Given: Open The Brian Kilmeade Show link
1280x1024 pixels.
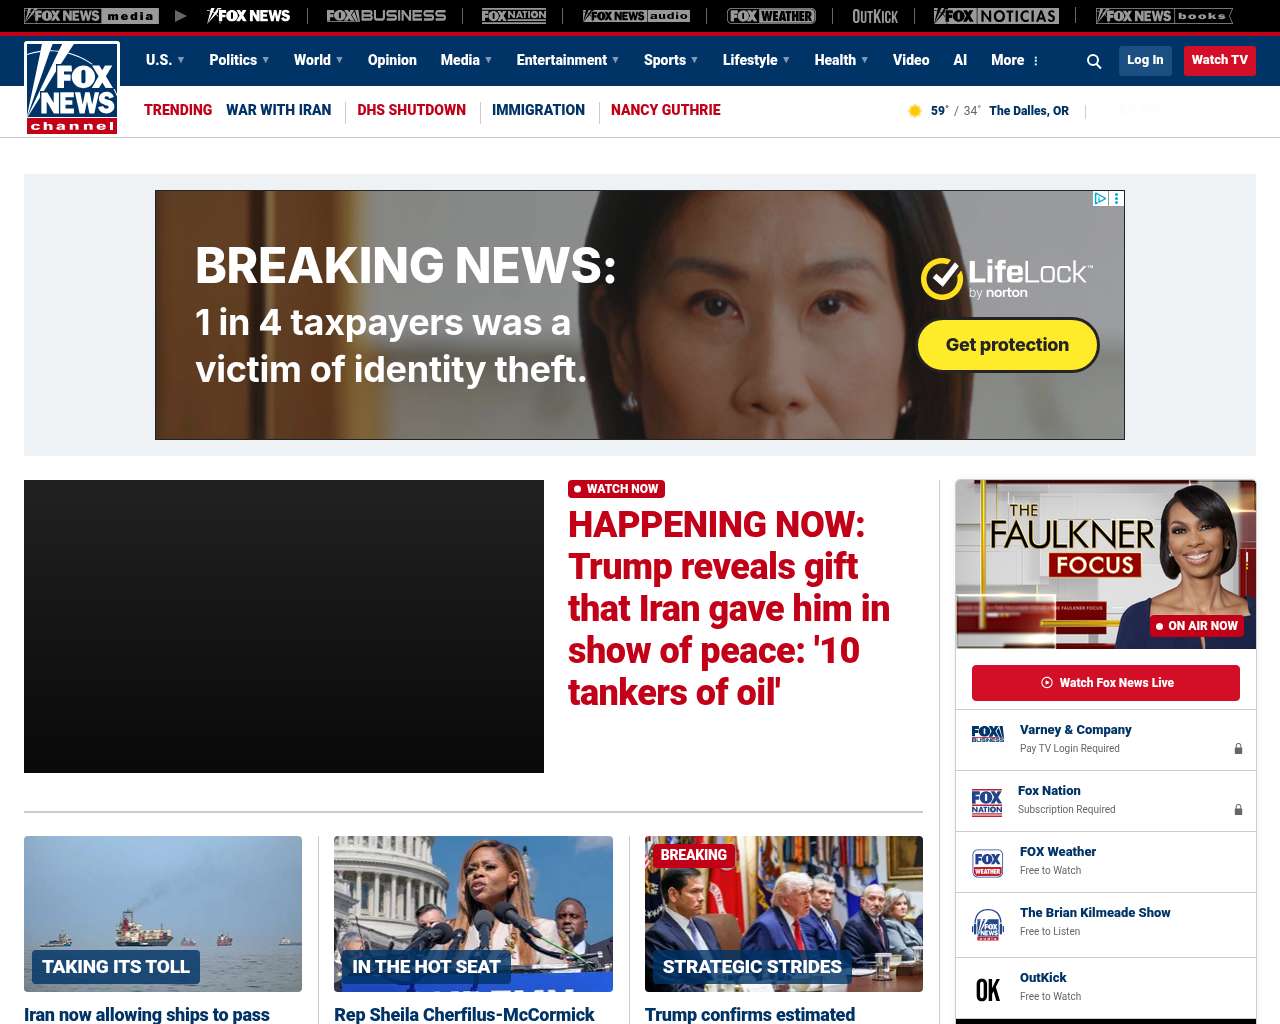Looking at the screenshot, I should (x=1095, y=913).
